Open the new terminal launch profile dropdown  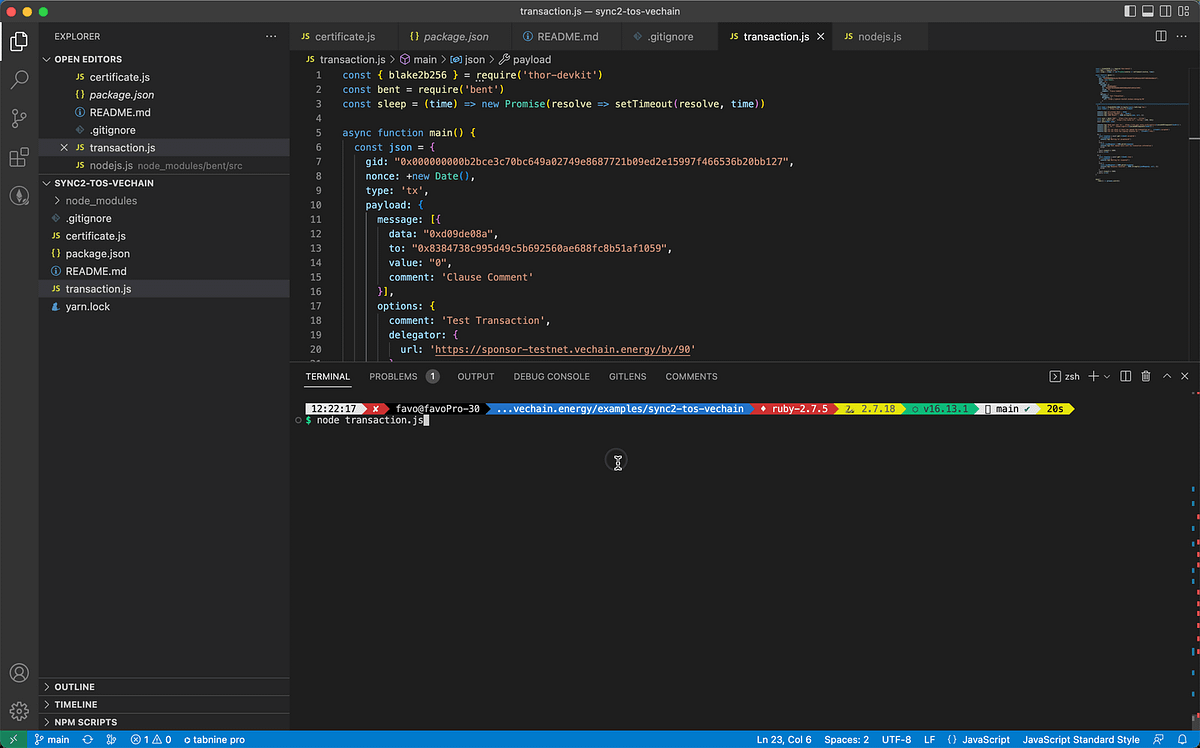point(1107,376)
